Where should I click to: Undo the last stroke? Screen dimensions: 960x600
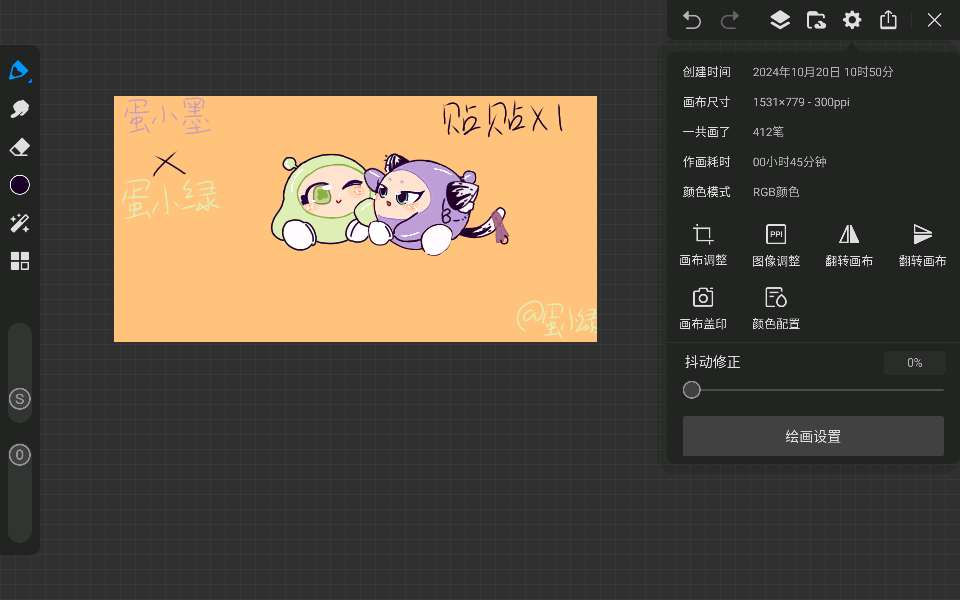[x=692, y=20]
